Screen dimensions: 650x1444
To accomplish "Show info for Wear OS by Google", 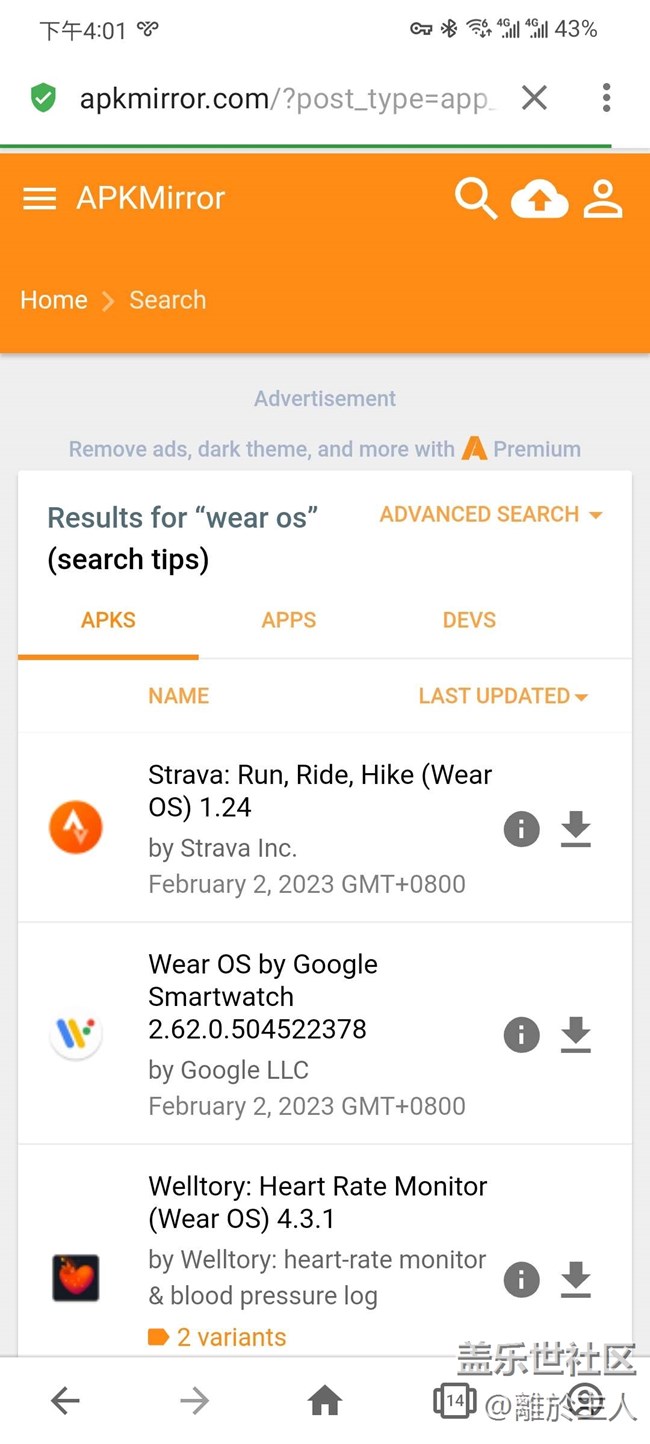I will [521, 1035].
